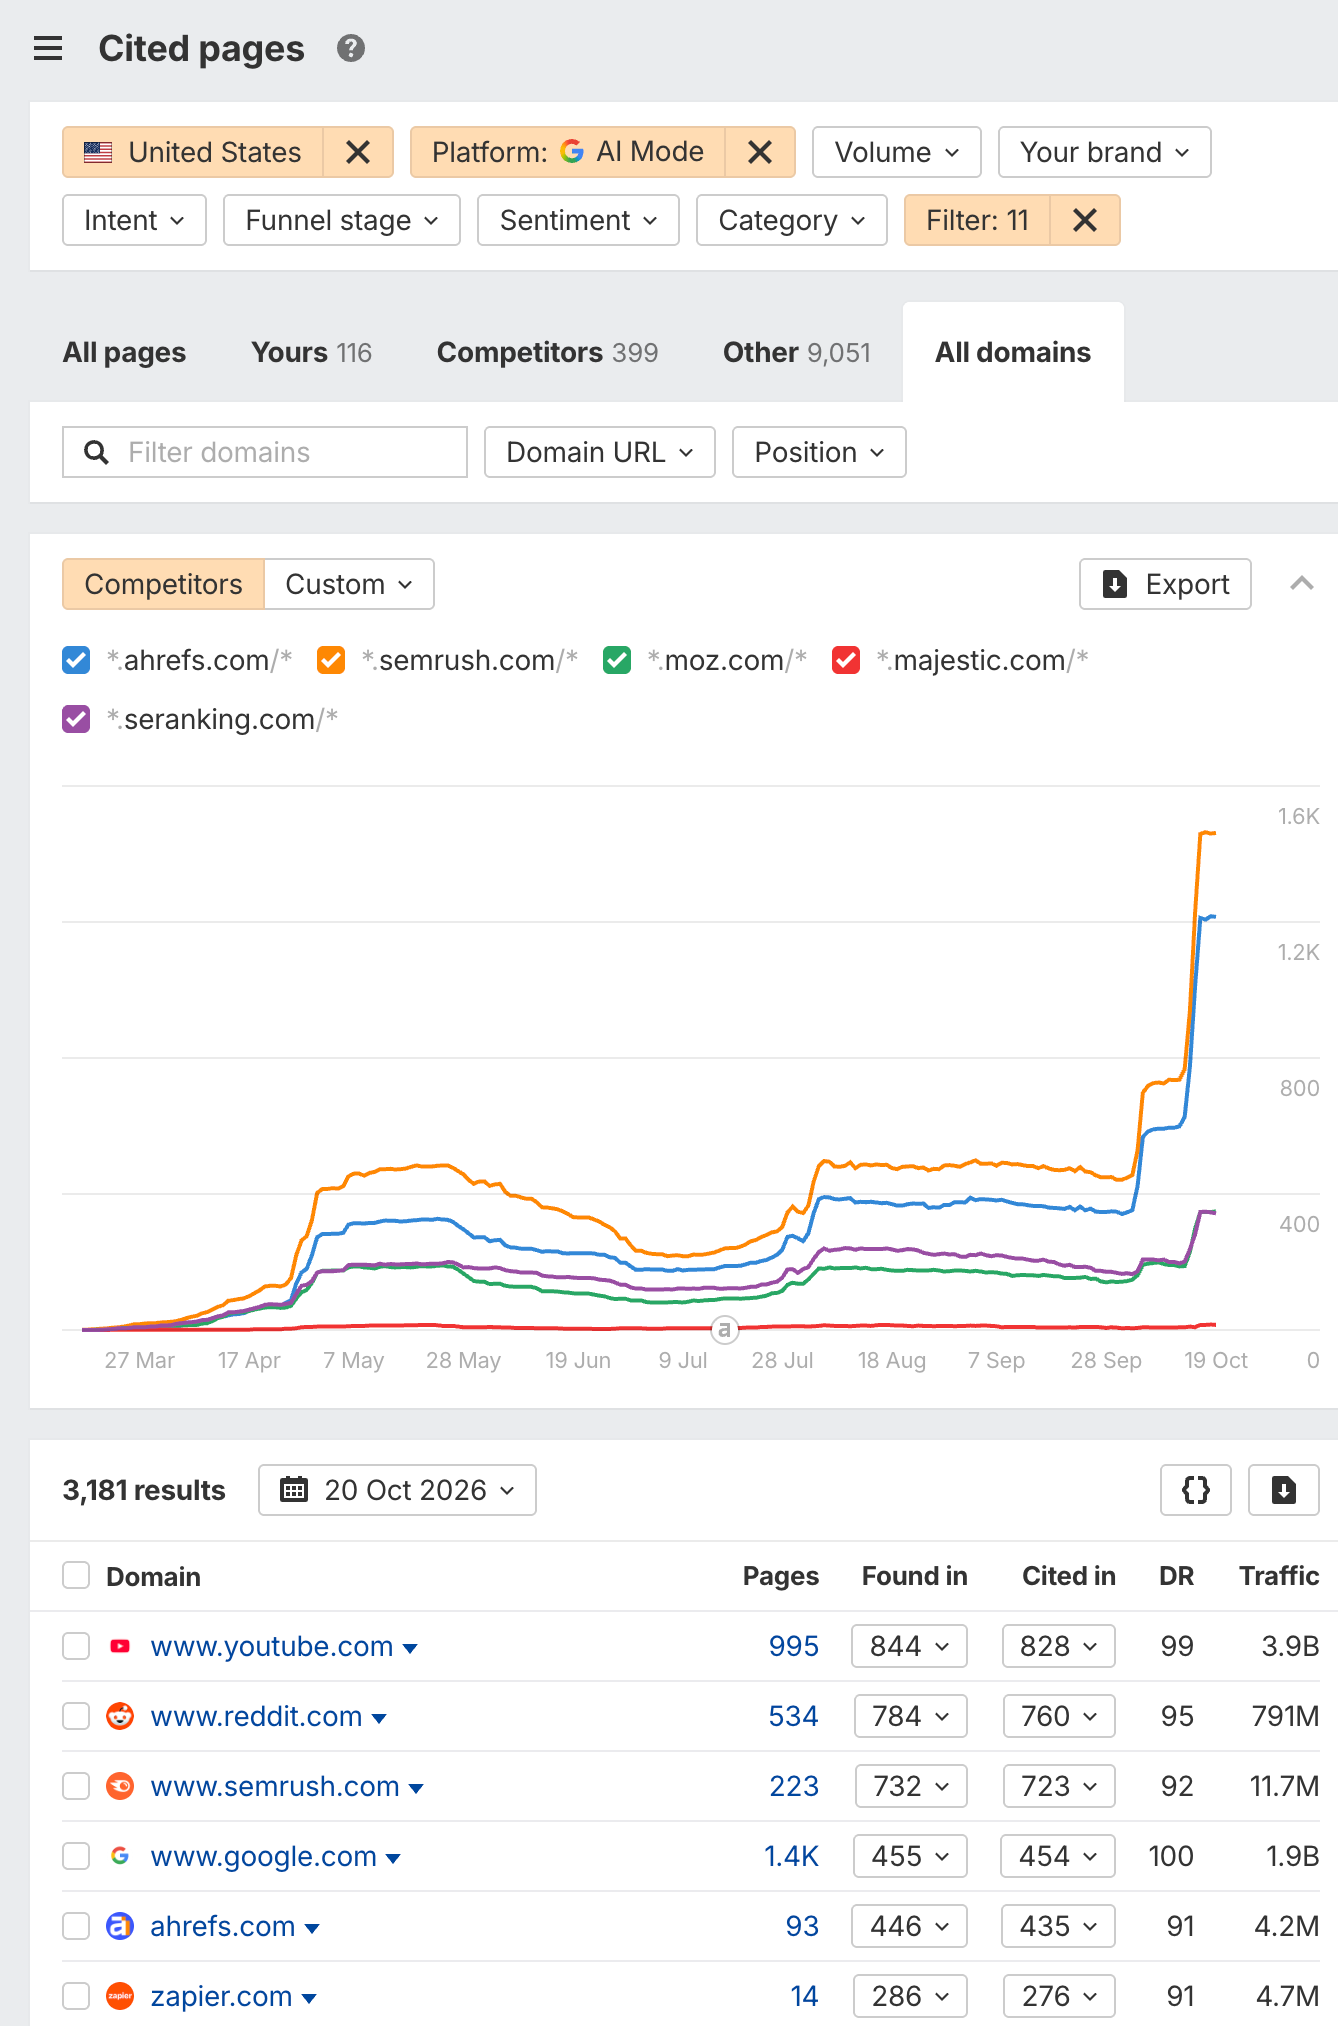The image size is (1338, 2026).
Task: Clear the Filter: 11 chip
Action: pos(1085,220)
